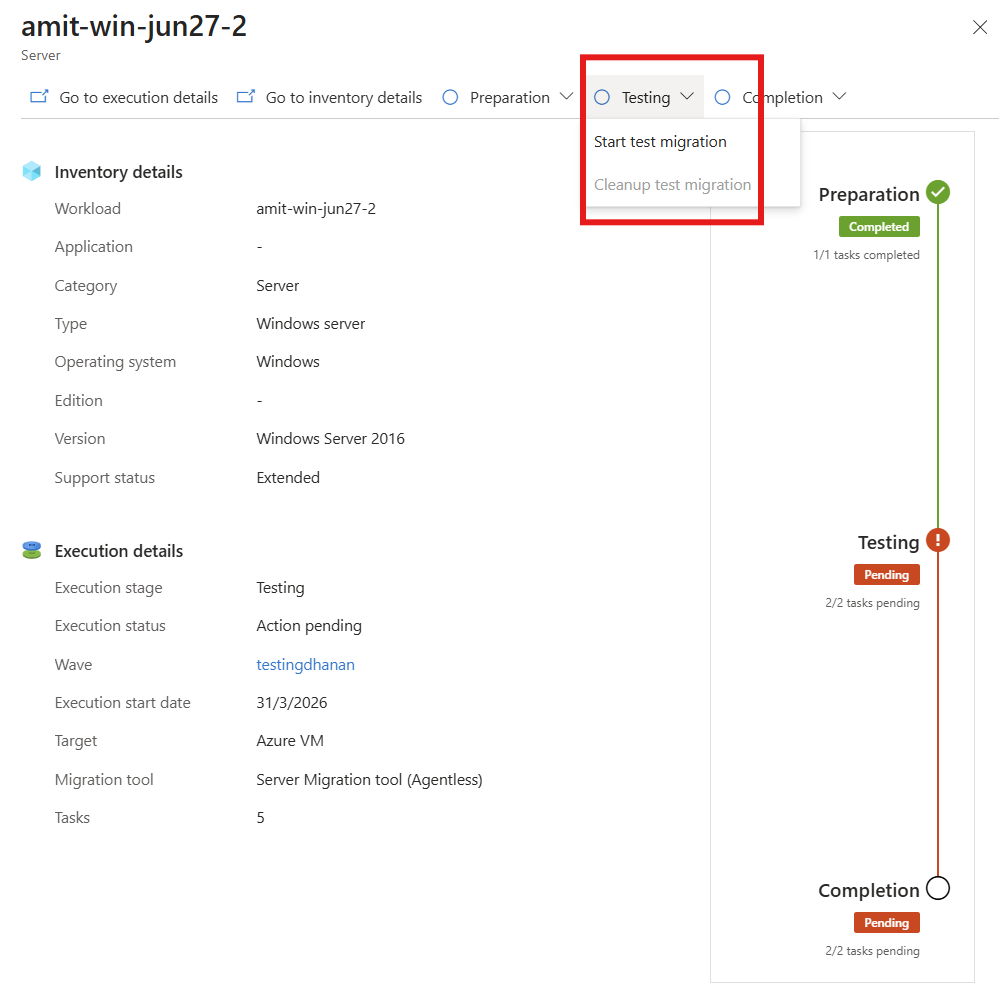Click the green Preparation checkmark icon

(938, 192)
